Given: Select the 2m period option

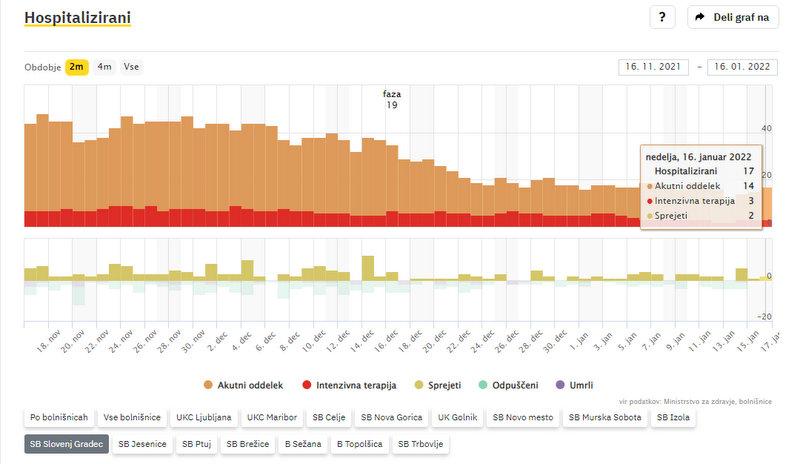Looking at the screenshot, I should [76, 67].
